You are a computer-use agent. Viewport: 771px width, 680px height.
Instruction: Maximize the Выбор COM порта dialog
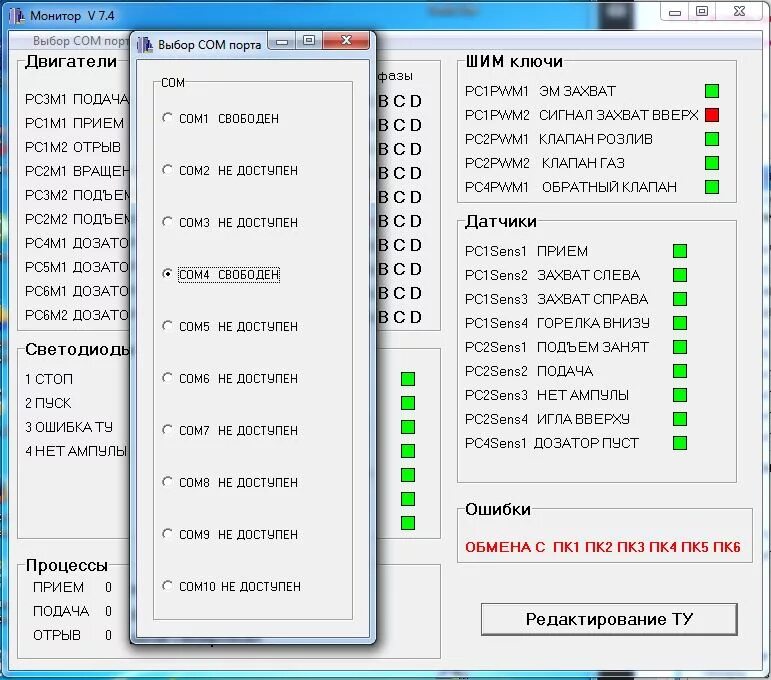[309, 41]
